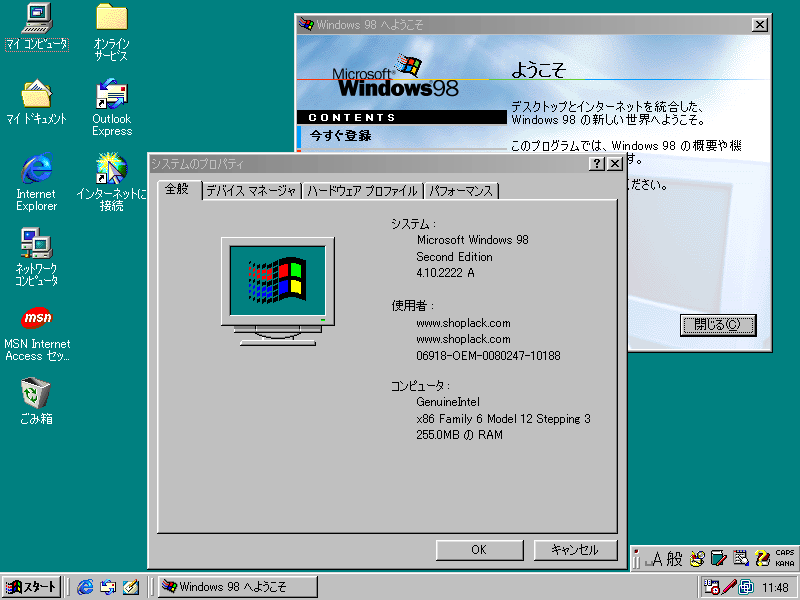This screenshot has width=800, height=600.
Task: Click the Windows98 logo in Welcome window
Action: click(x=397, y=77)
